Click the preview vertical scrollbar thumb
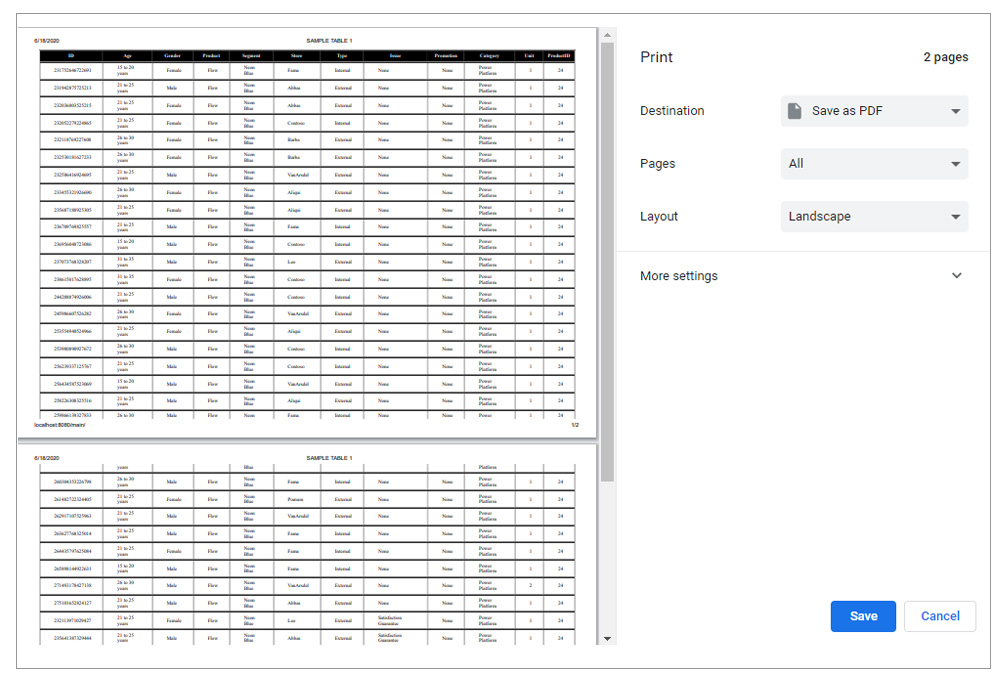Screen dimensions: 1008x683 click(608, 261)
